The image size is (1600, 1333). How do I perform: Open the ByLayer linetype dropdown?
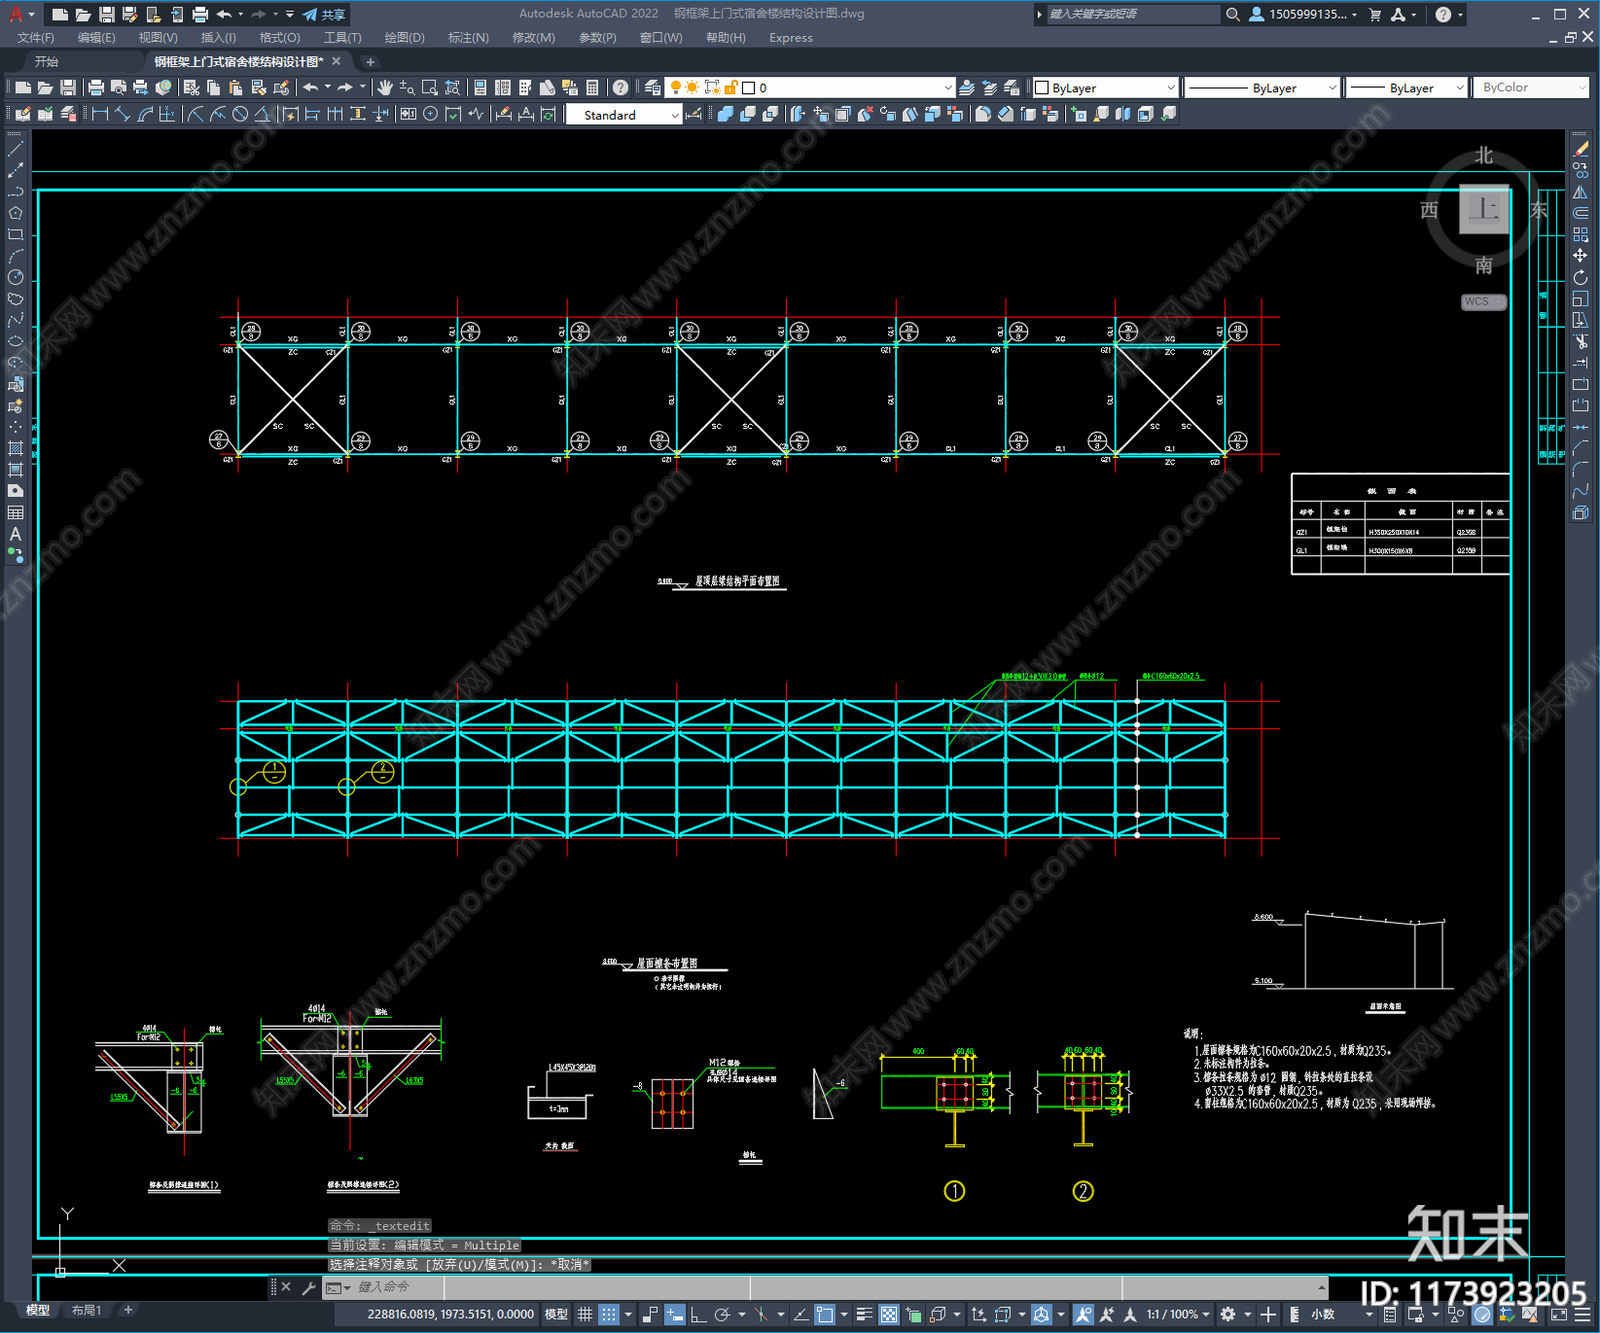[1262, 88]
